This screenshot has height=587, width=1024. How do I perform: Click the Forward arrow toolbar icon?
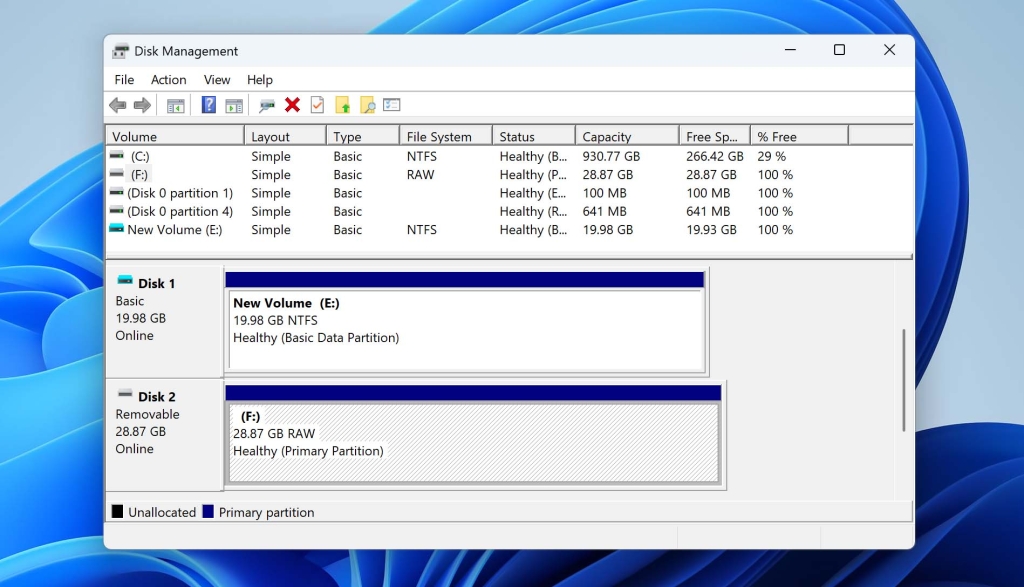142,105
